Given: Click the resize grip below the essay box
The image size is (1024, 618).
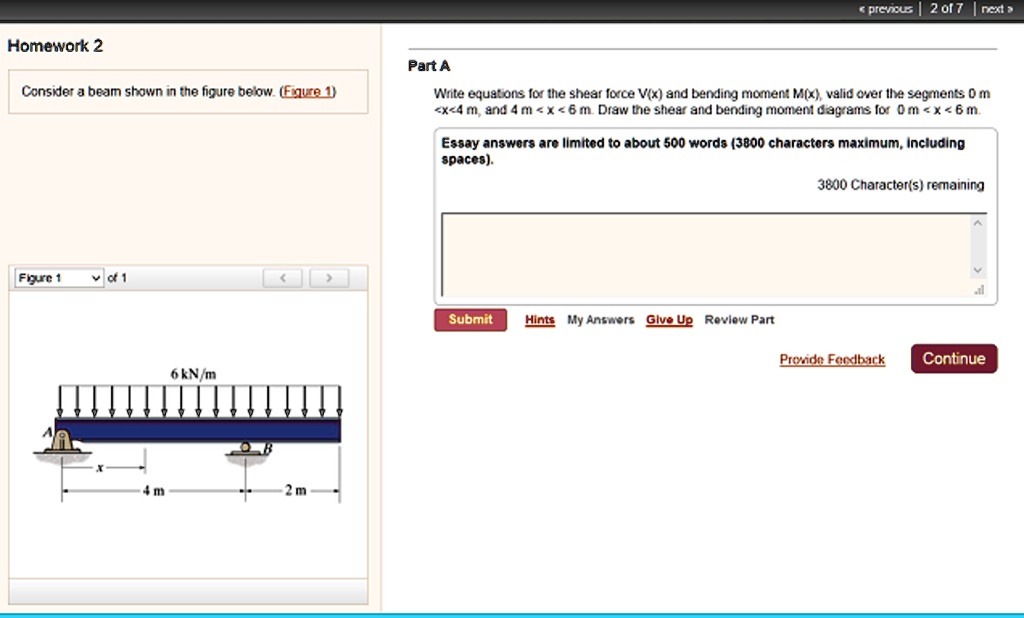Looking at the screenshot, I should [x=978, y=290].
